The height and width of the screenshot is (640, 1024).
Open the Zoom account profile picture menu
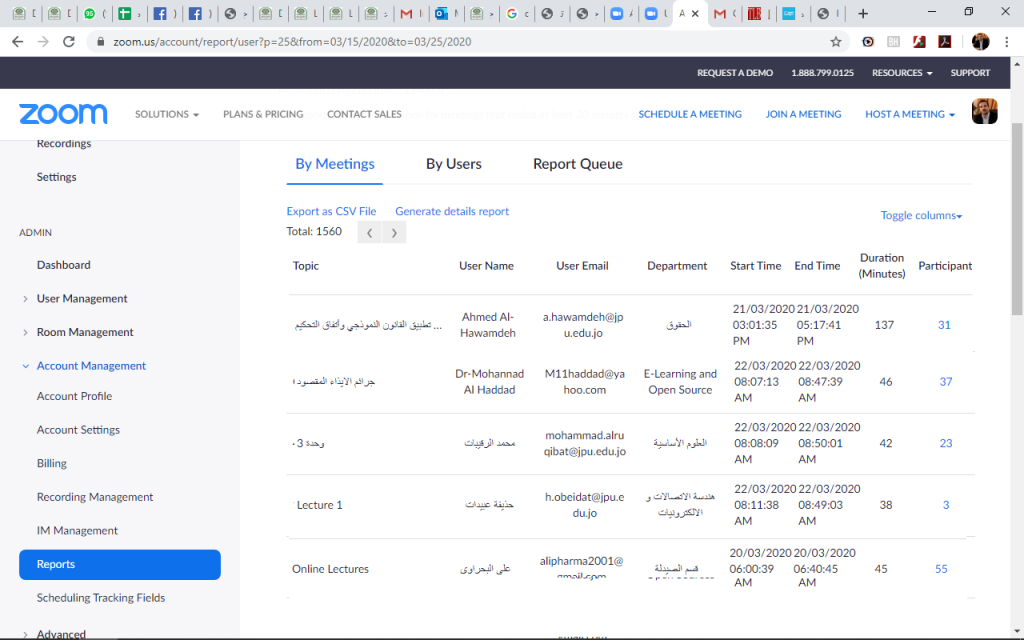(x=985, y=111)
